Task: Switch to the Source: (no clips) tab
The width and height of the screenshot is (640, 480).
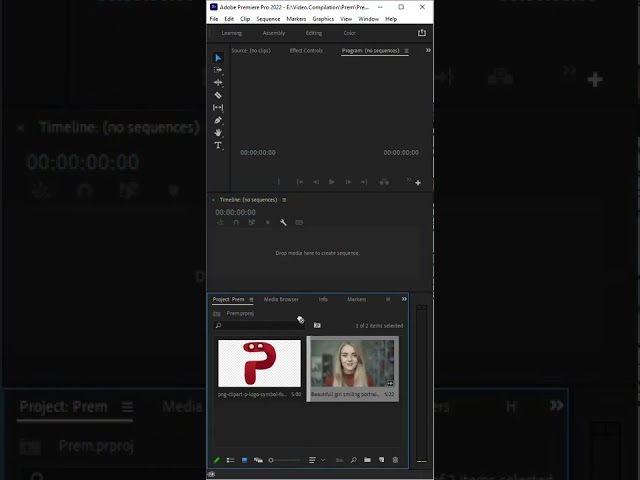Action: click(x=251, y=51)
